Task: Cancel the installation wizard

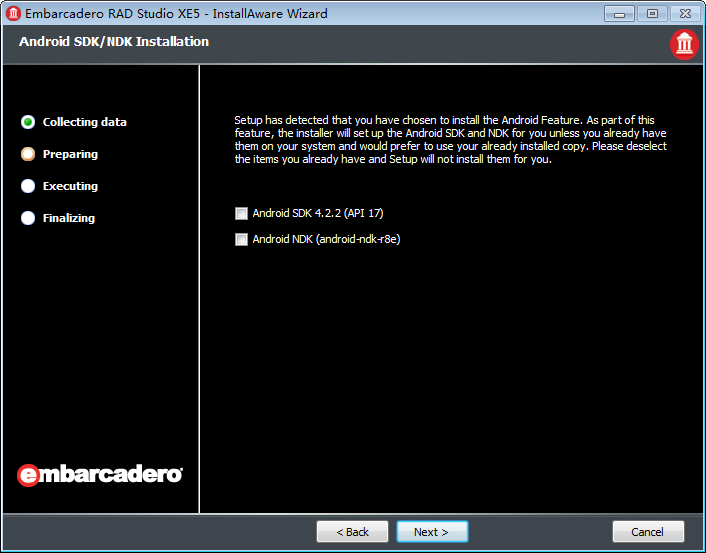Action: (648, 532)
